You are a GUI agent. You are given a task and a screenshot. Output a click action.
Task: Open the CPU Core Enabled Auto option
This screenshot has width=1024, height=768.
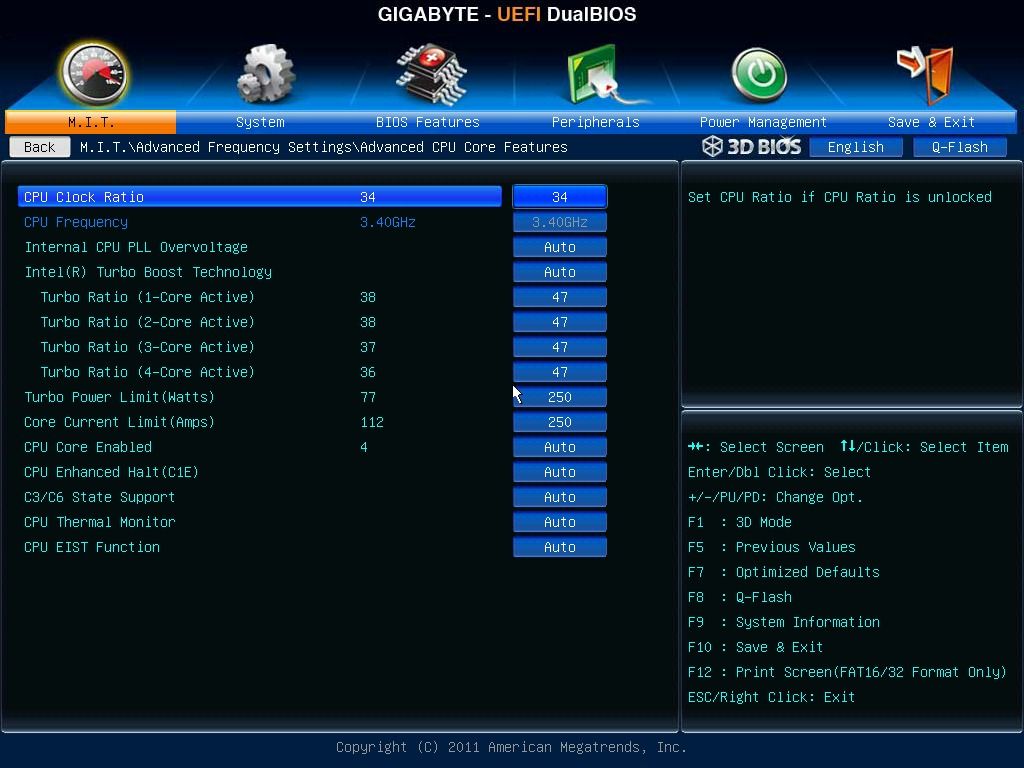click(x=560, y=447)
